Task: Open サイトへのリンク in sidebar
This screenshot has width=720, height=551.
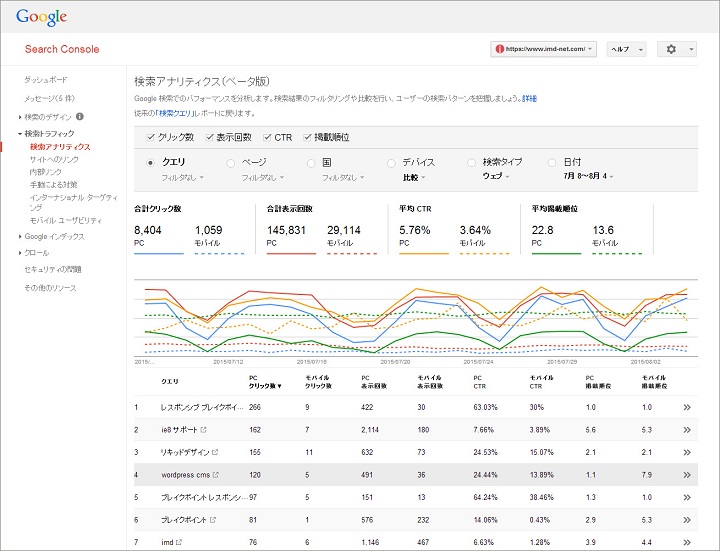Action: (54, 159)
